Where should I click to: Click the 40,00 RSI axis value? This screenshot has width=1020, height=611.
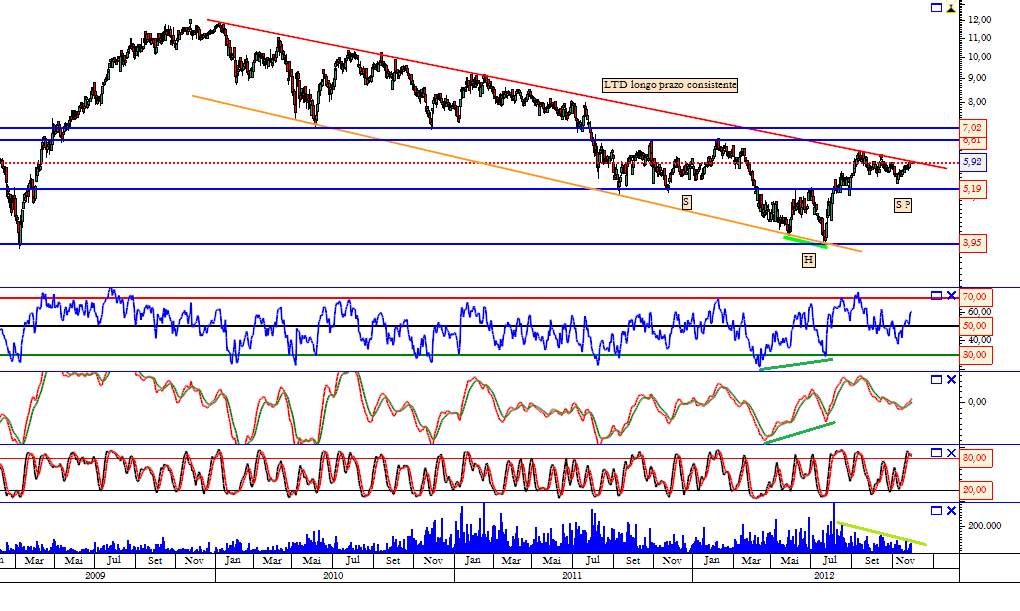[980, 340]
